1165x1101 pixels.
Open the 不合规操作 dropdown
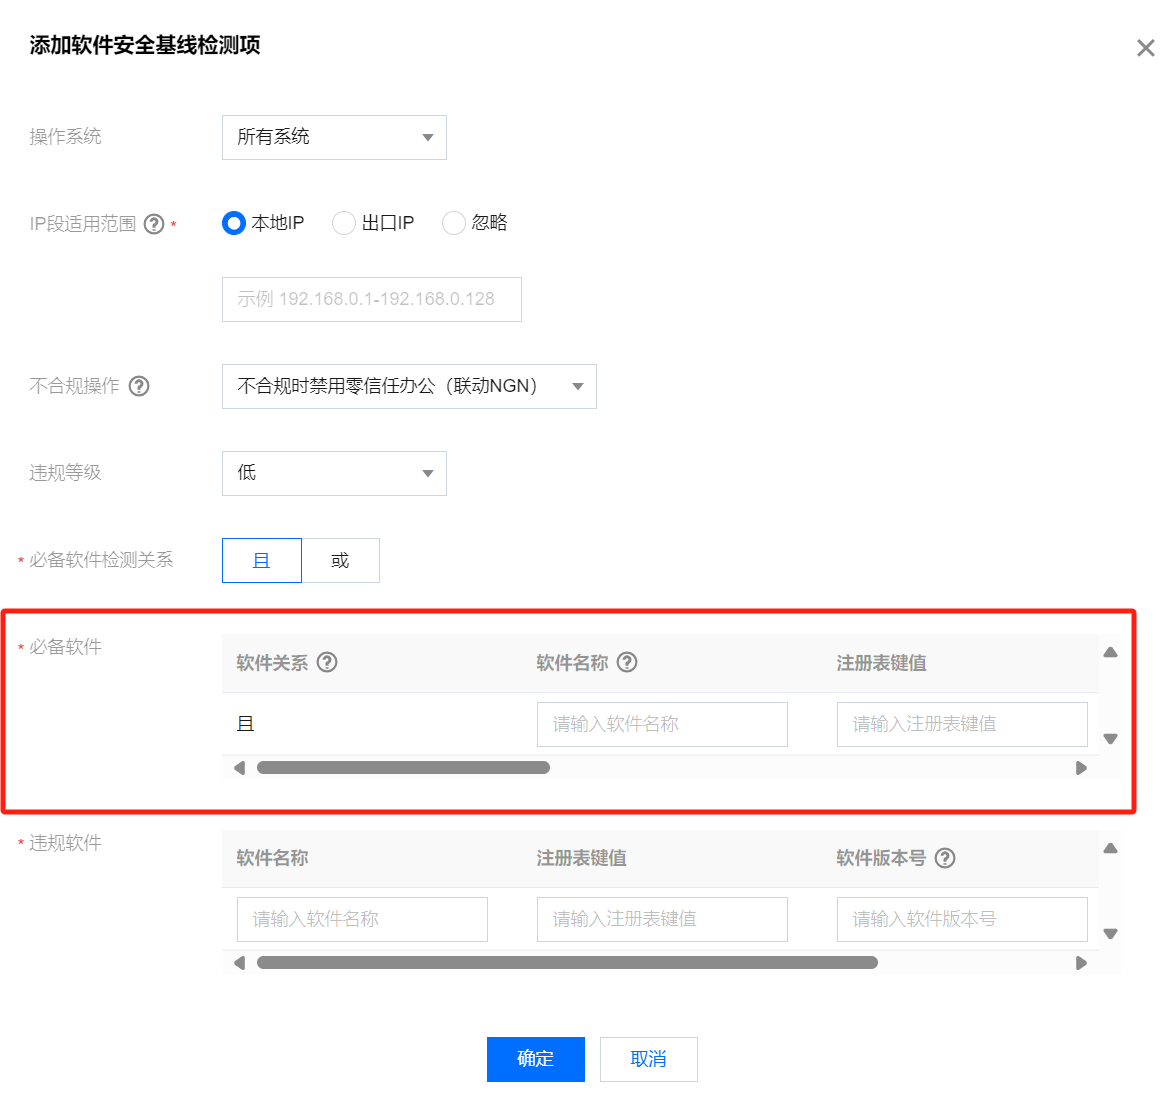(x=409, y=386)
